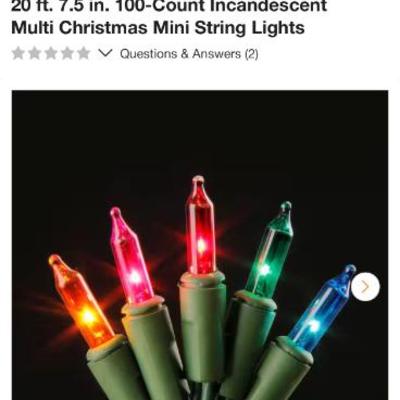Tap the blue bulb in product photo

[x=322, y=308]
